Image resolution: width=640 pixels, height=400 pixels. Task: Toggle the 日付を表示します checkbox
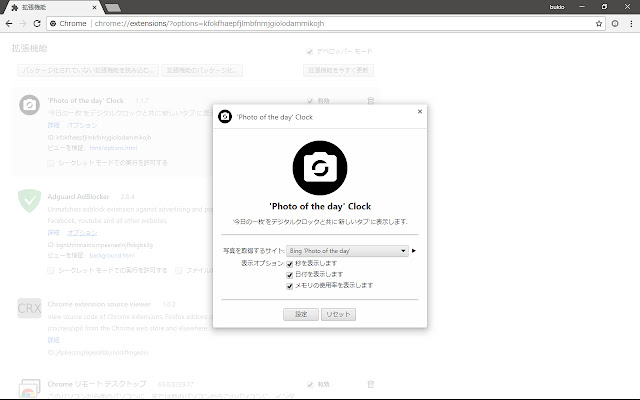pyautogui.click(x=289, y=275)
